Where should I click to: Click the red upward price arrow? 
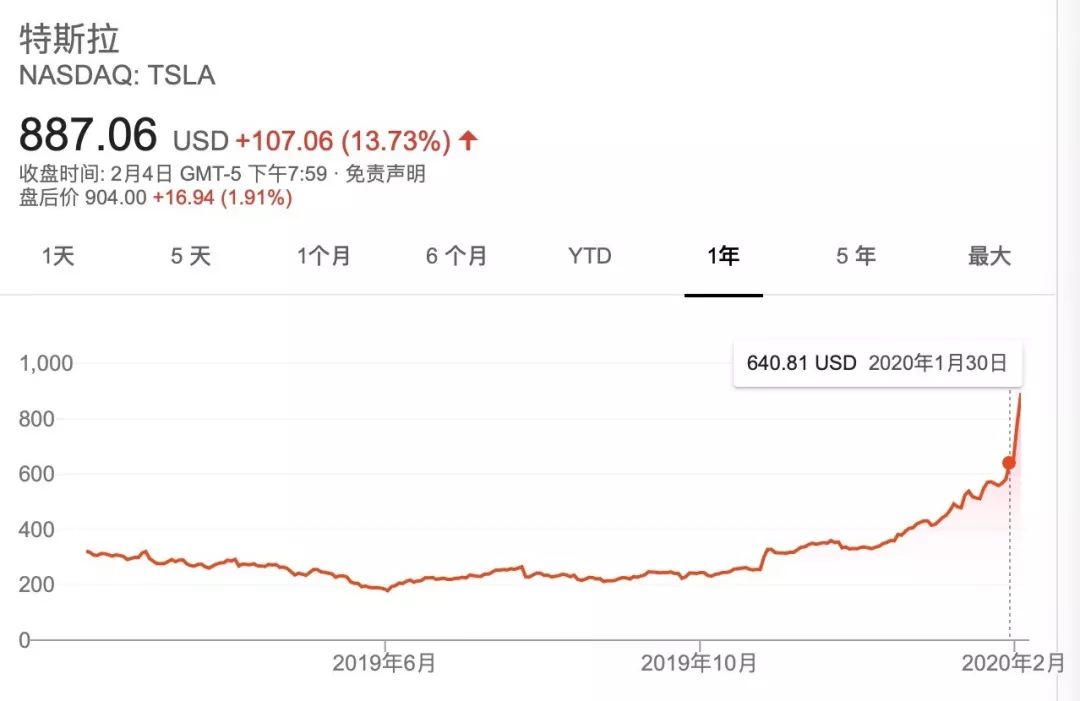click(468, 140)
